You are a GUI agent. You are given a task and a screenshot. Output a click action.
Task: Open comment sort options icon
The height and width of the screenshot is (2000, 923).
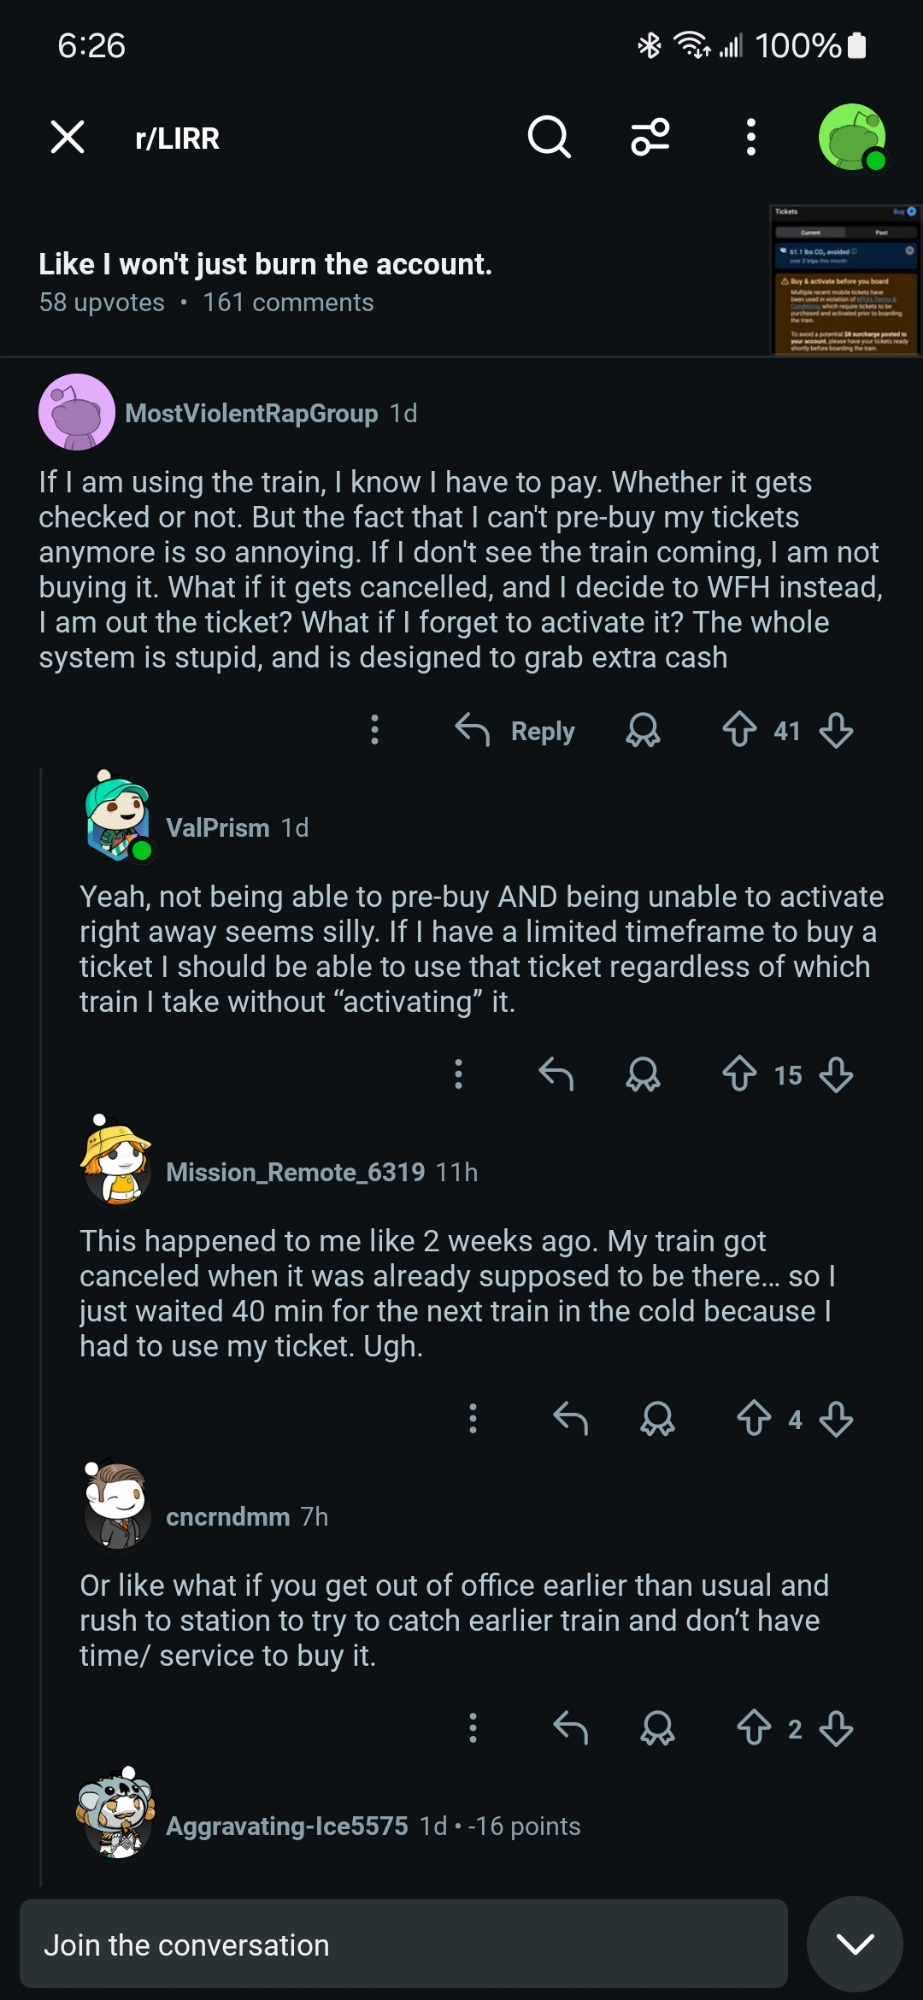pos(650,137)
